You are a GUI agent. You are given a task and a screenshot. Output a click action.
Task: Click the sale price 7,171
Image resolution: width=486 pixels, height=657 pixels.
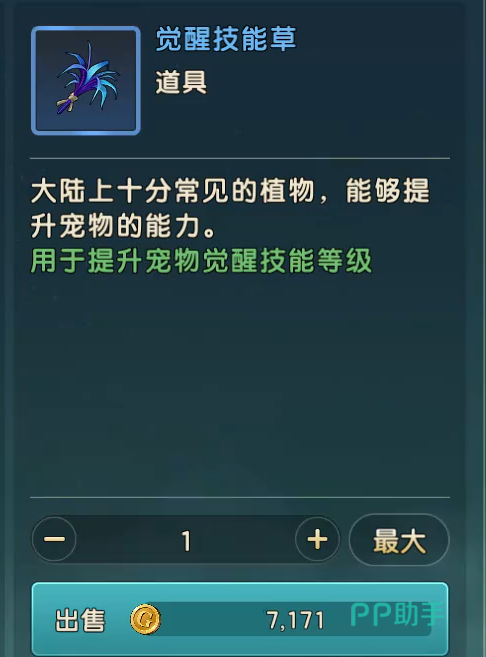[295, 620]
